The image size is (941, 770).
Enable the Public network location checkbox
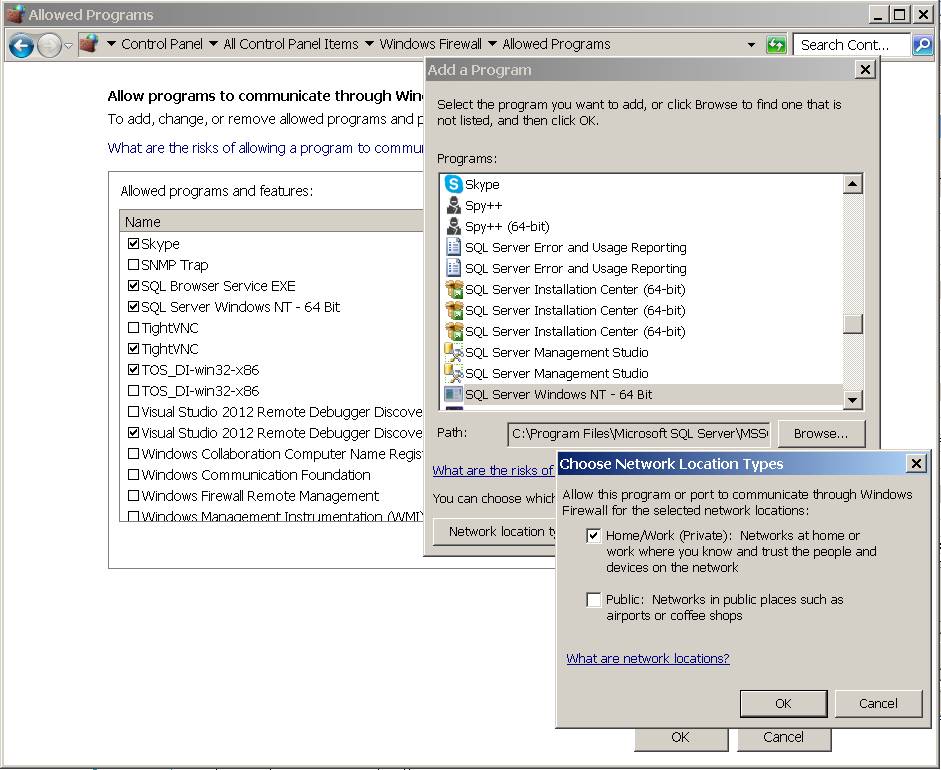pyautogui.click(x=594, y=600)
